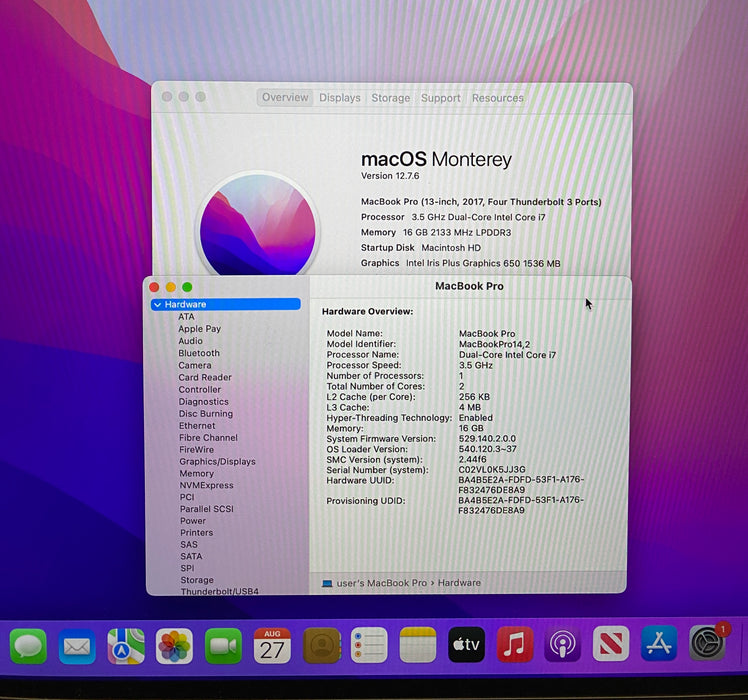Image resolution: width=748 pixels, height=700 pixels.
Task: Click 'Hardware' in the bottom path bar
Action: [x=459, y=583]
